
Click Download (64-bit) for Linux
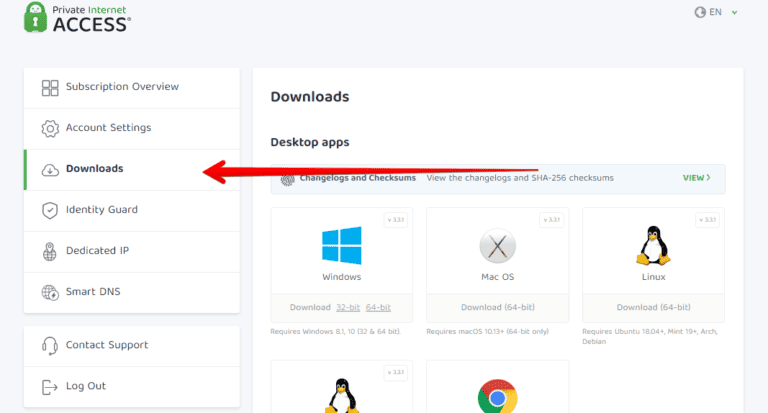[x=653, y=307]
